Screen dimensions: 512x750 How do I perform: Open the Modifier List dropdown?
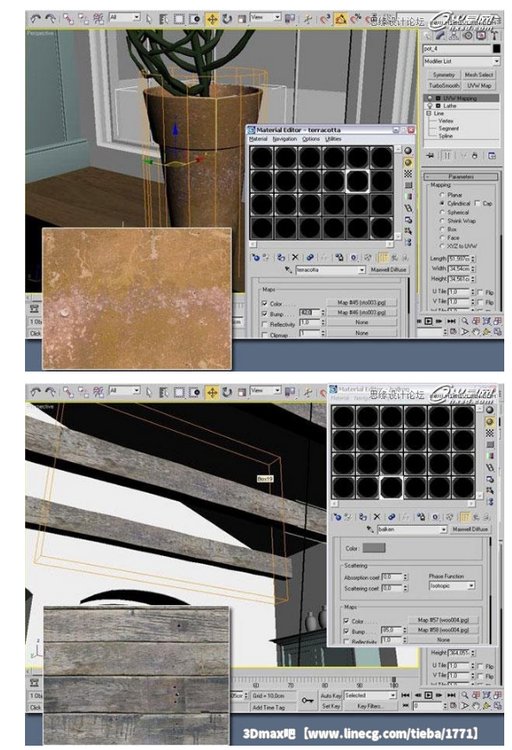tap(462, 61)
